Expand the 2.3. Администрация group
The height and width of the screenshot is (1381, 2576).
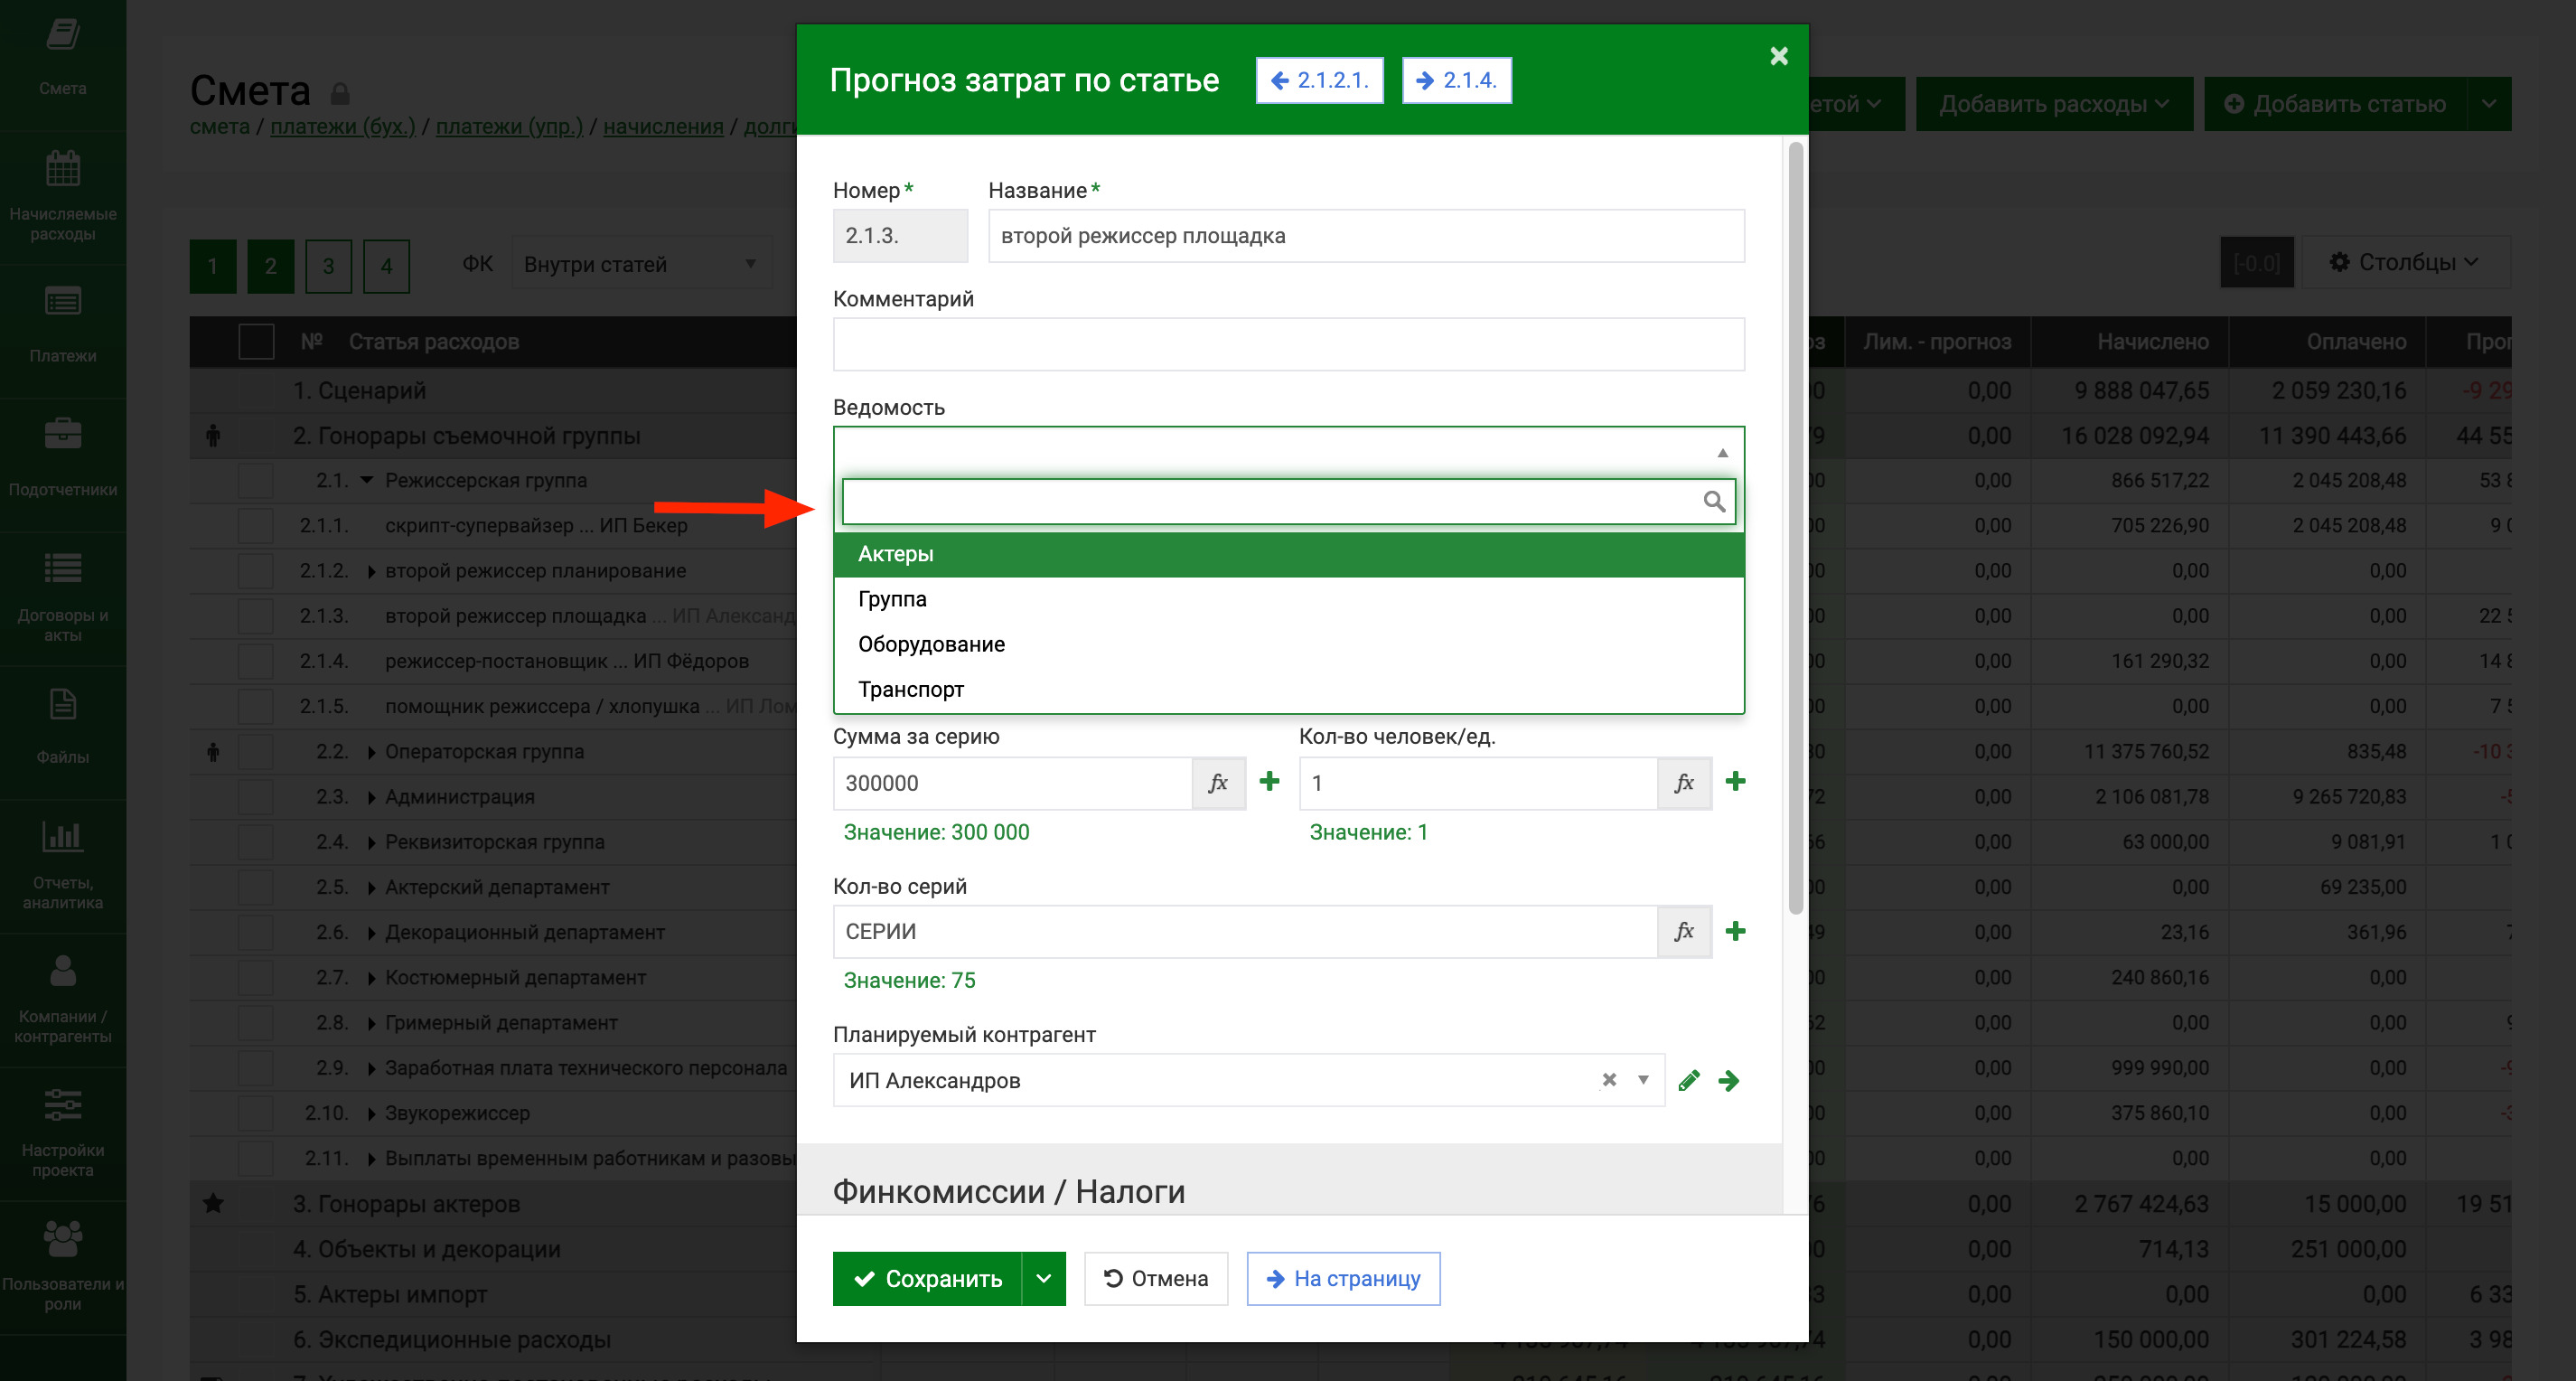(371, 797)
